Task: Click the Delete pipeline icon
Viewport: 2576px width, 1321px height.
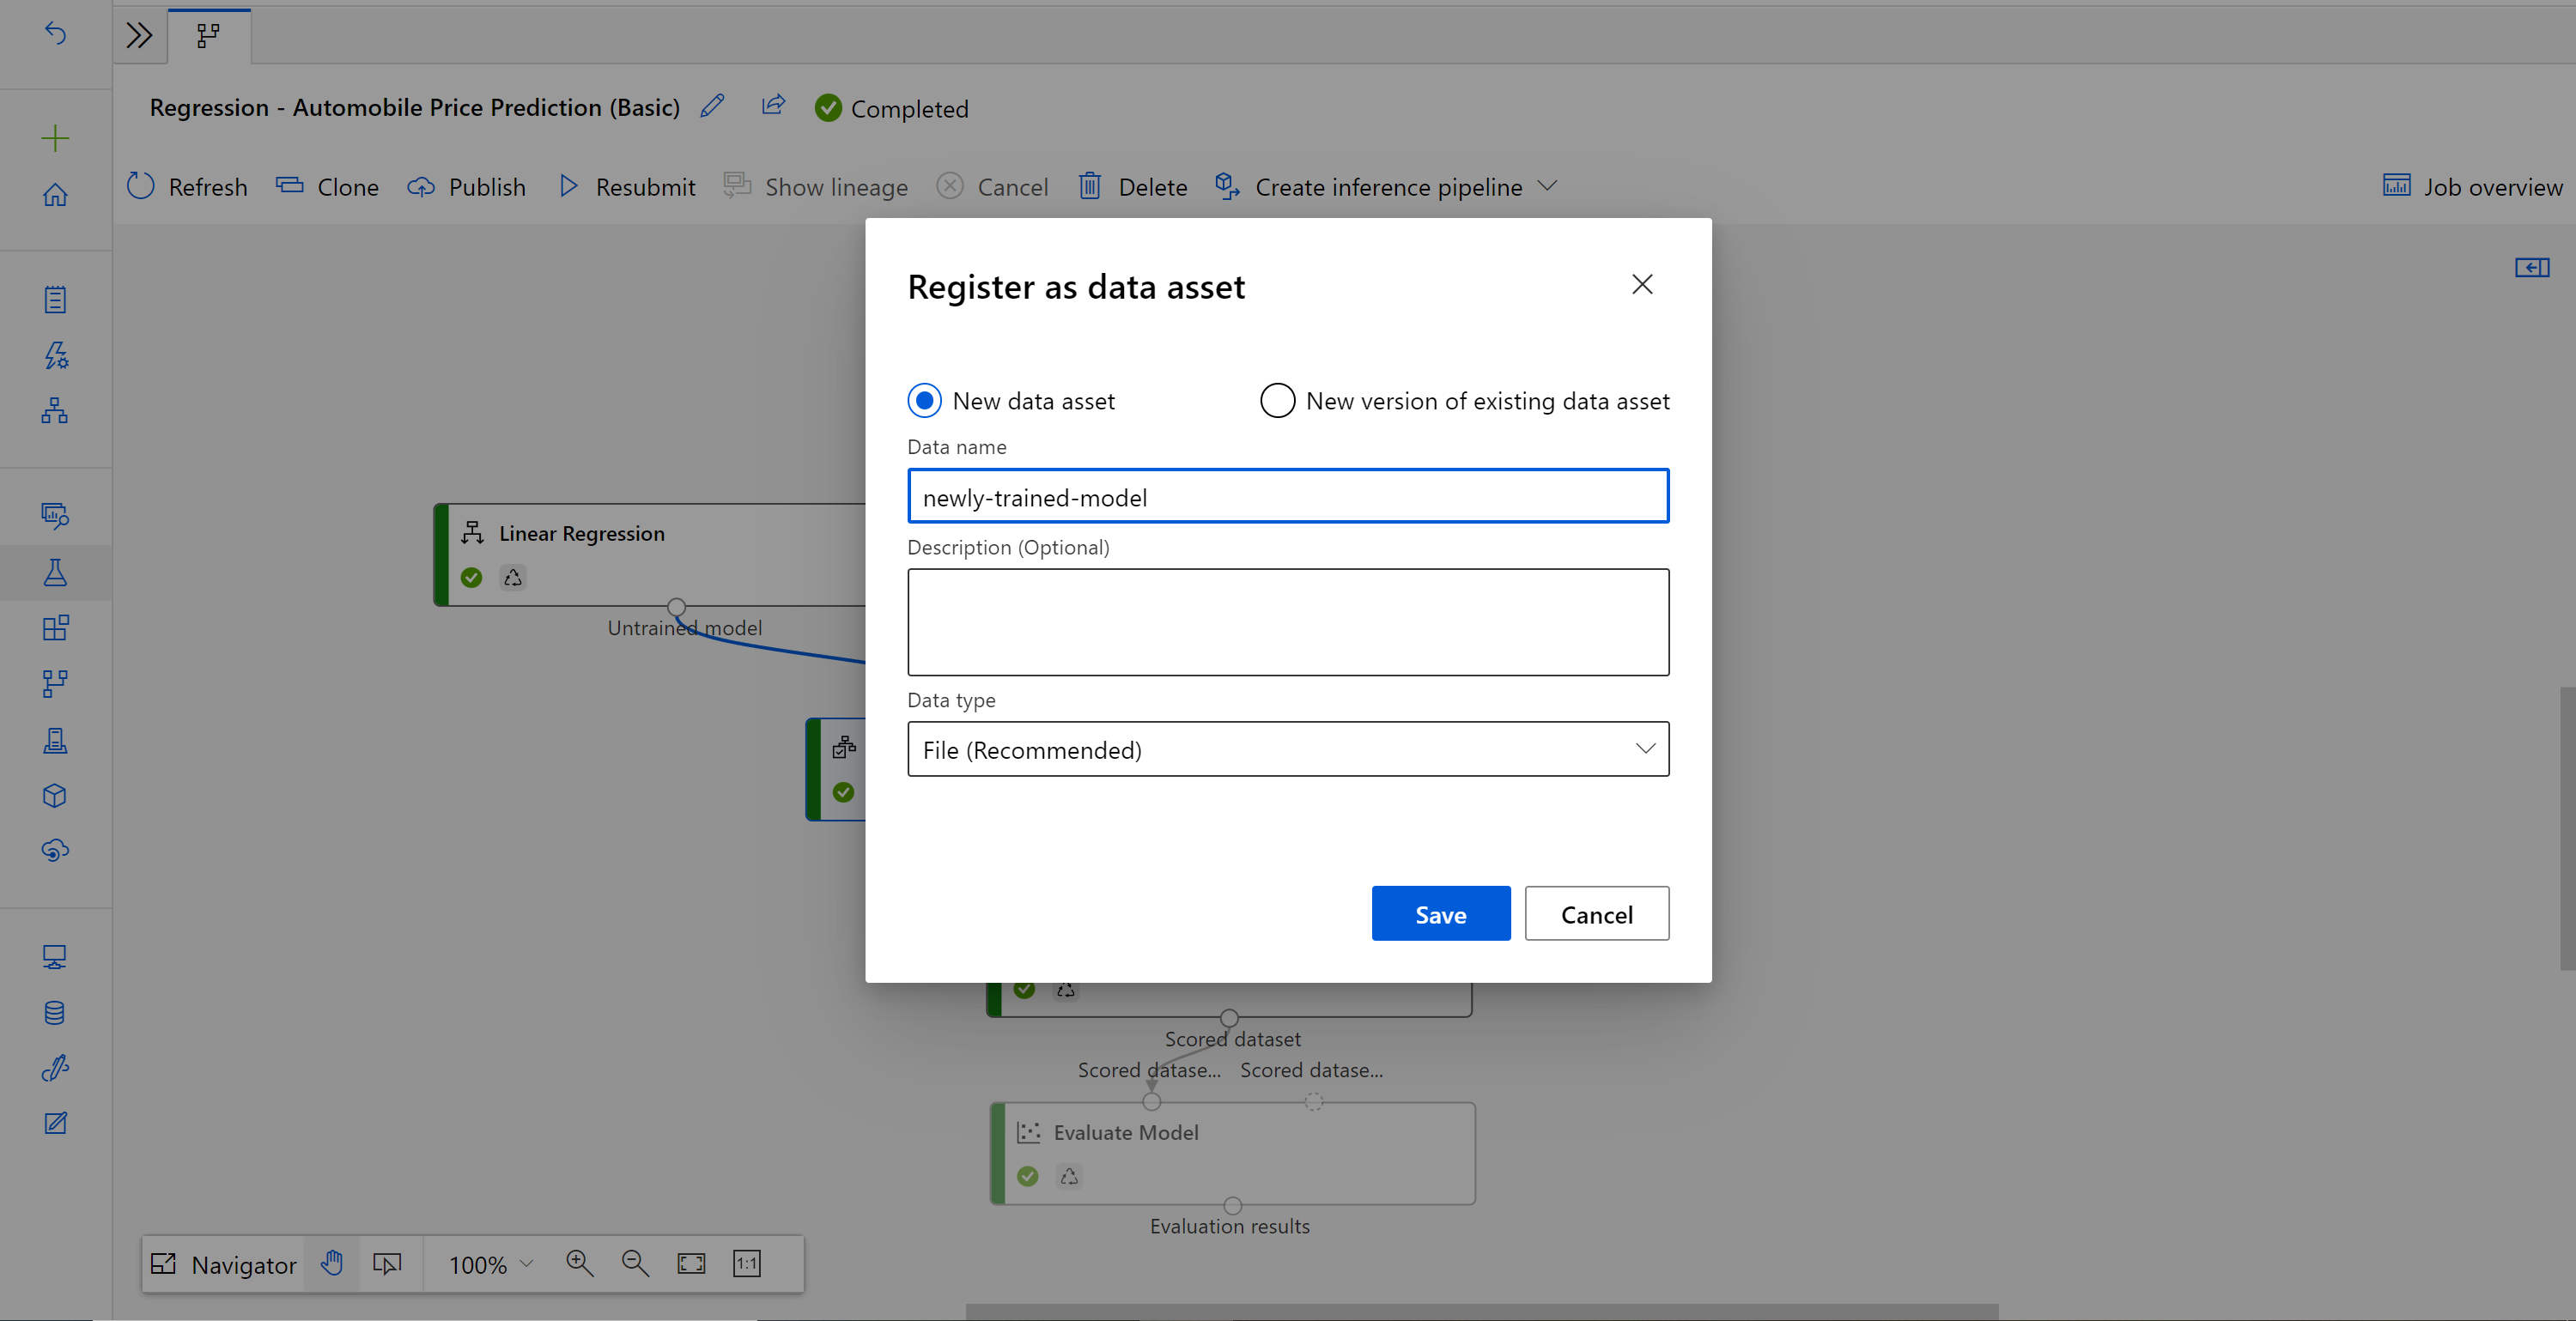Action: point(1090,185)
